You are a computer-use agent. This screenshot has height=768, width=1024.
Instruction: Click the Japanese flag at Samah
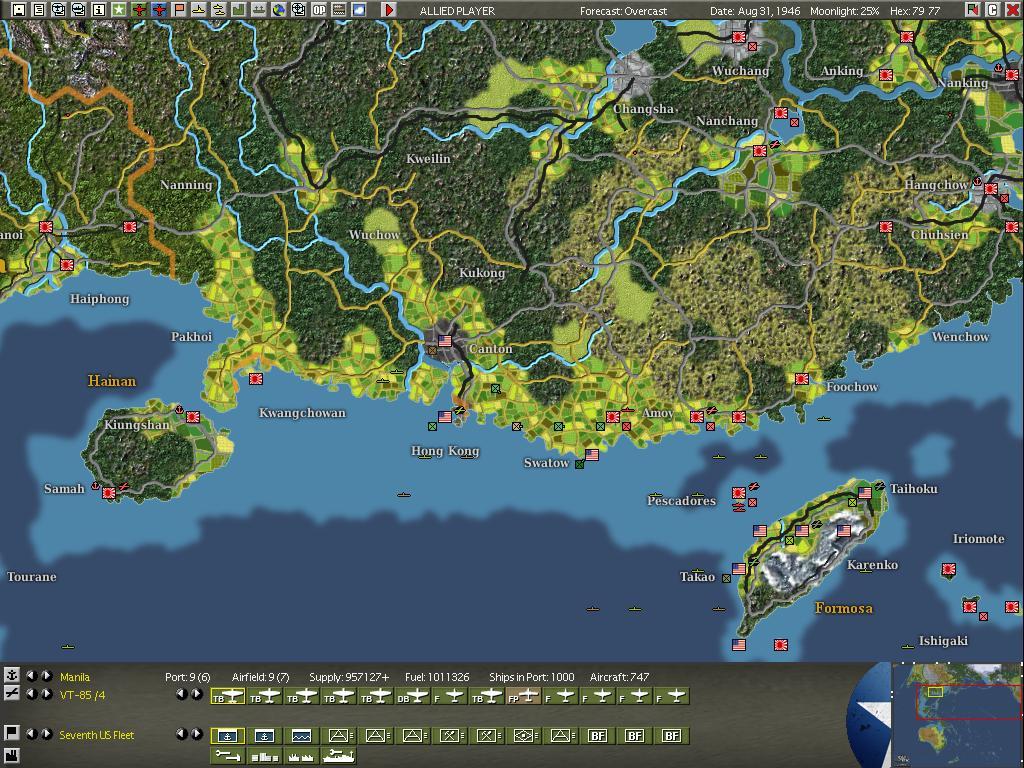tap(109, 493)
